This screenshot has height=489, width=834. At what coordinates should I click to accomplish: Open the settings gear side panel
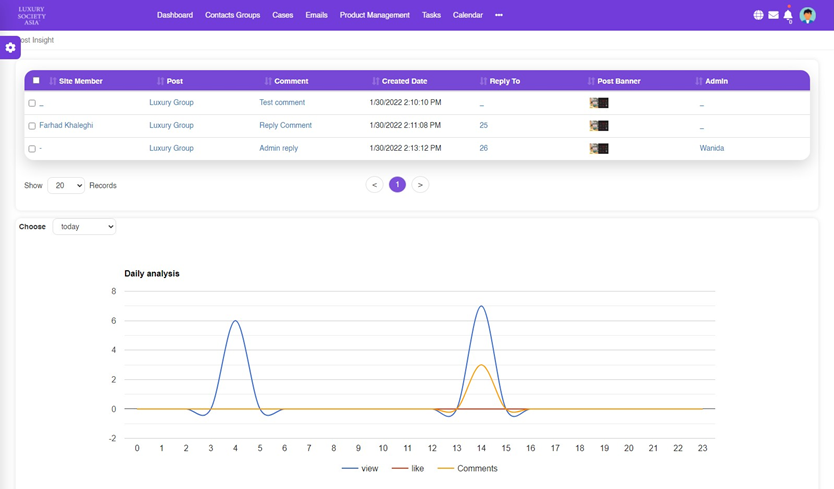pos(10,48)
